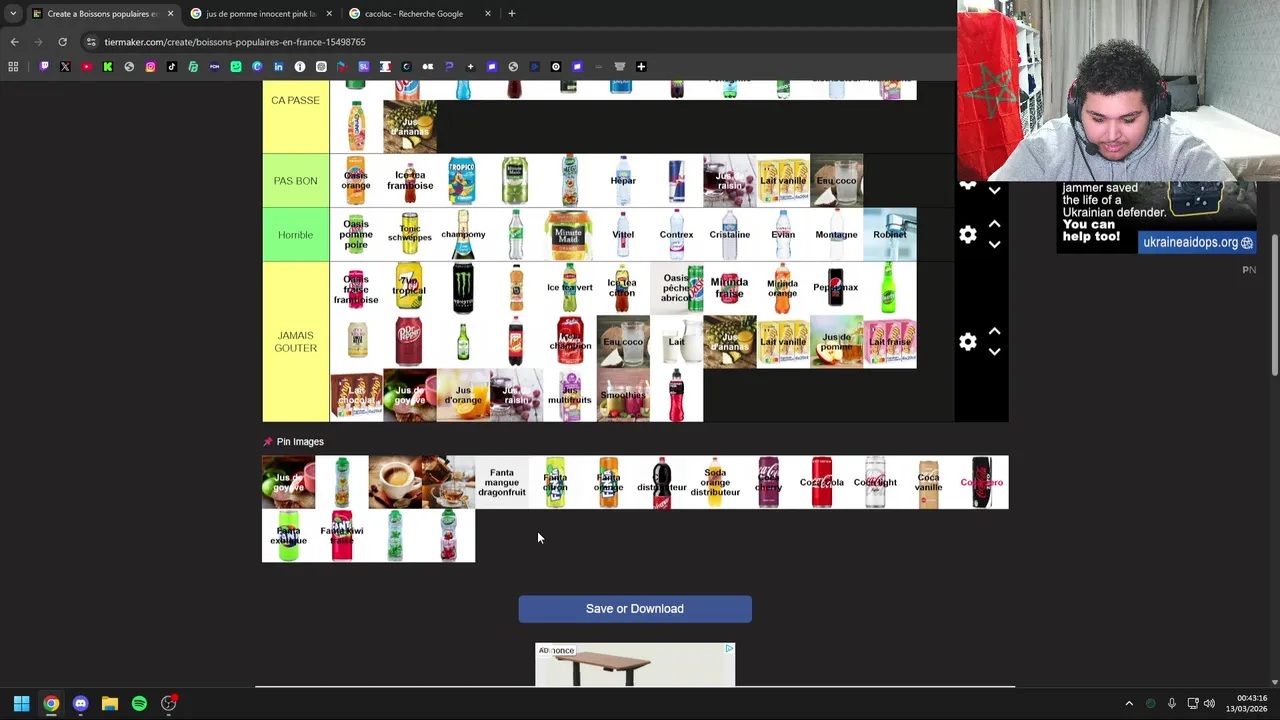The image size is (1280, 720).
Task: Open settings gear for Horrible tier row
Action: pyautogui.click(x=967, y=235)
